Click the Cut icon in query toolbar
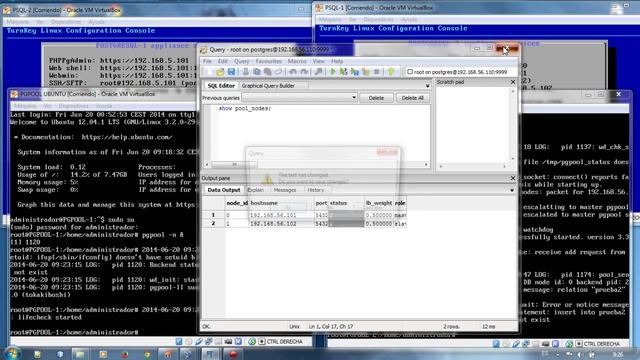This screenshot has height=360, width=640. 245,72
